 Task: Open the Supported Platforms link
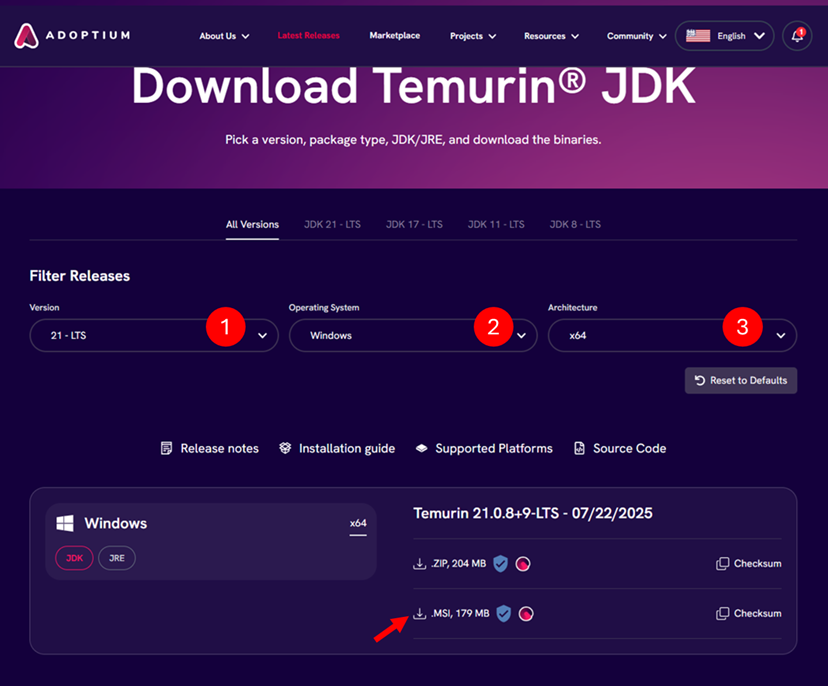484,448
